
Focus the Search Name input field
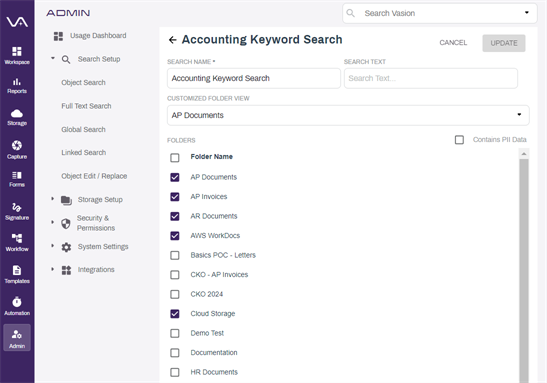coord(254,78)
